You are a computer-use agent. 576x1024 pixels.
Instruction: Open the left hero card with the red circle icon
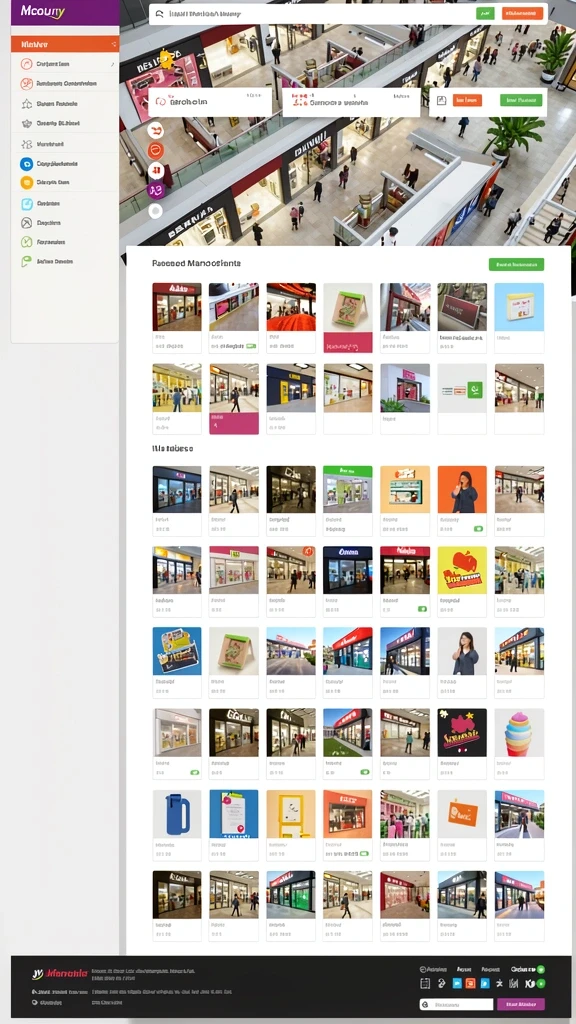pos(210,102)
